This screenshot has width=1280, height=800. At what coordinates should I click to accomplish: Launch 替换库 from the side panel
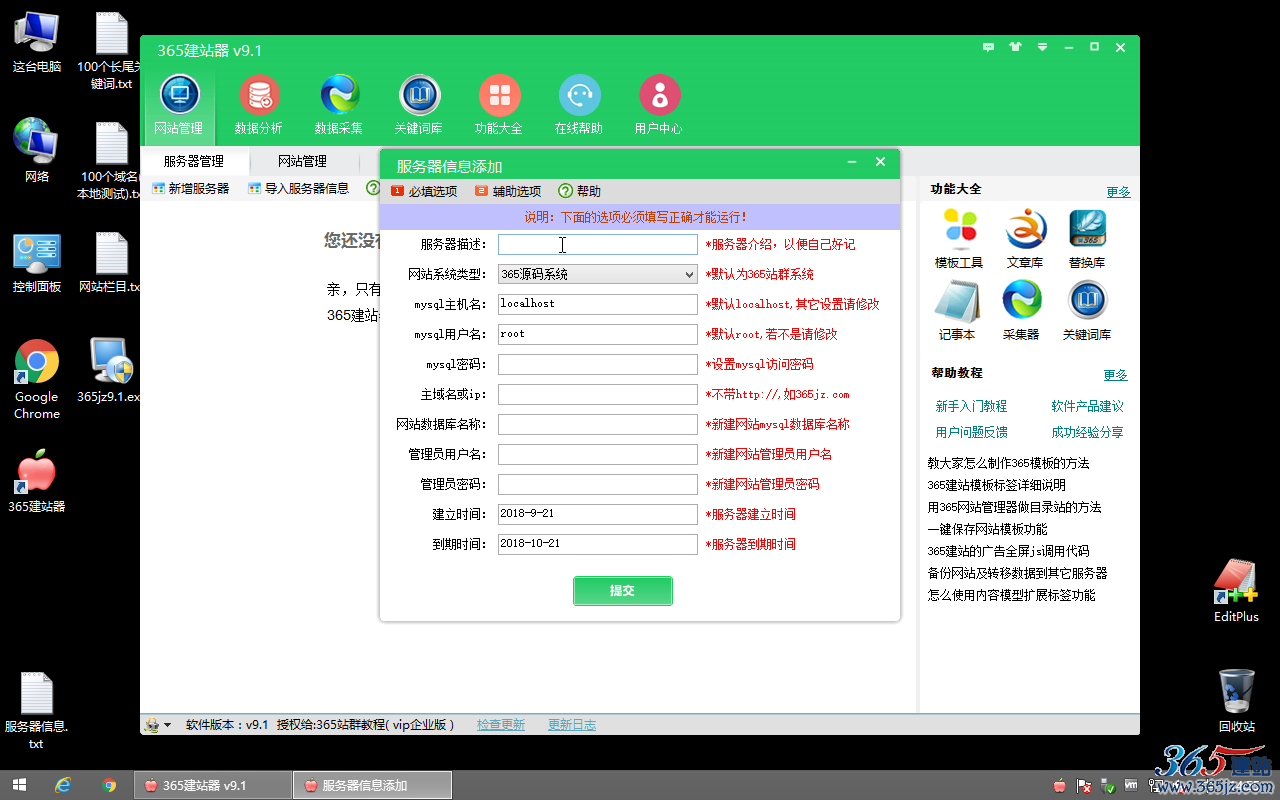pos(1087,238)
